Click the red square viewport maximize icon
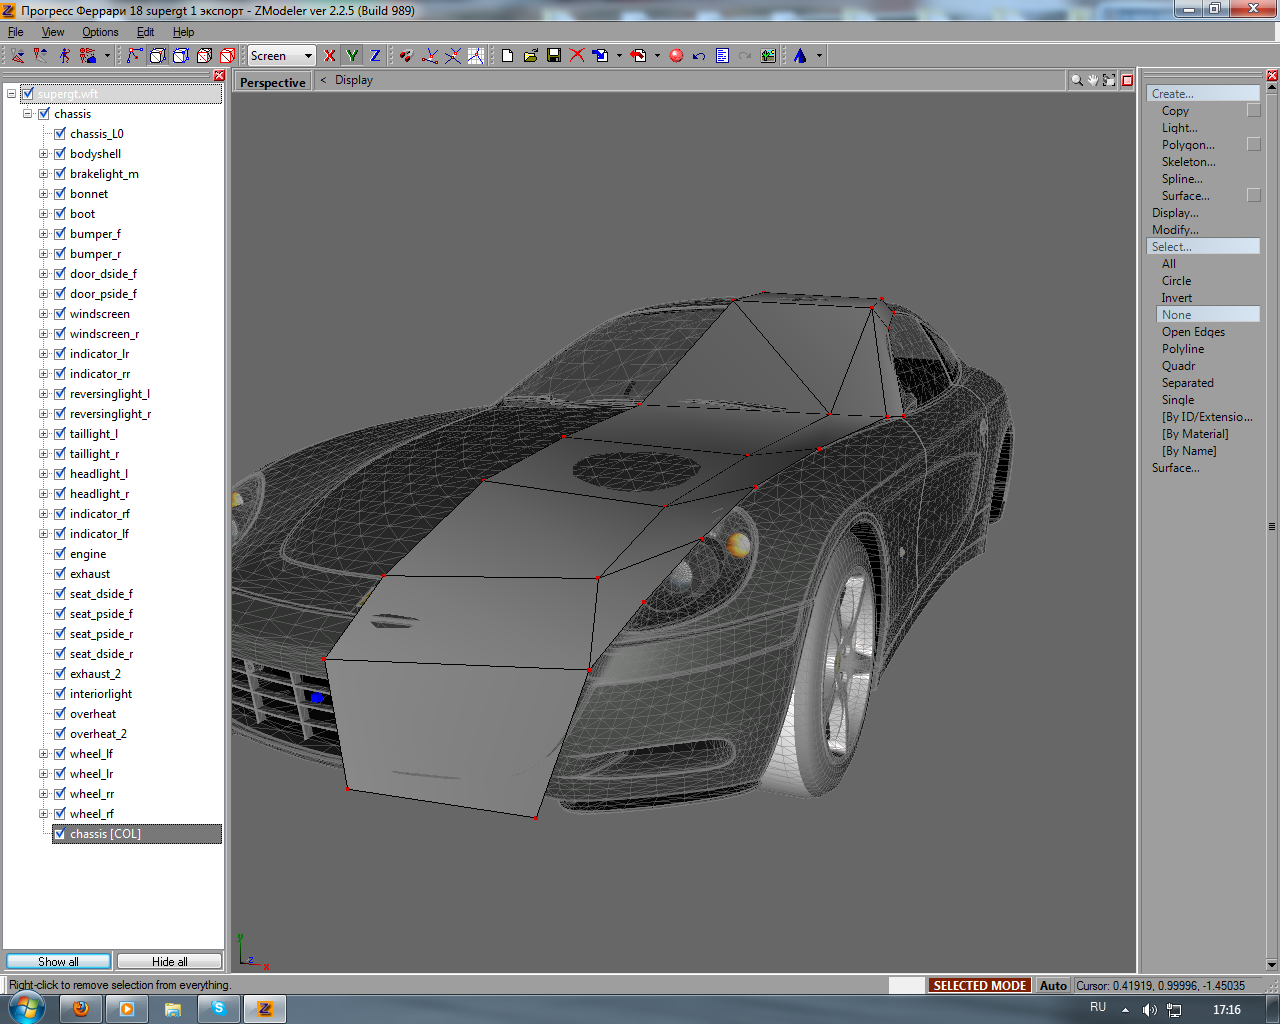 pos(1127,80)
